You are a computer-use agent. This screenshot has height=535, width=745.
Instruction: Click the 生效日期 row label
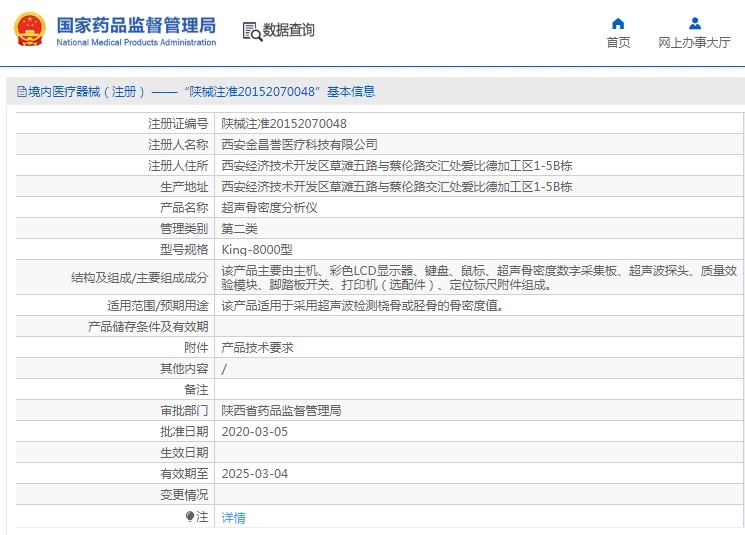[184, 453]
